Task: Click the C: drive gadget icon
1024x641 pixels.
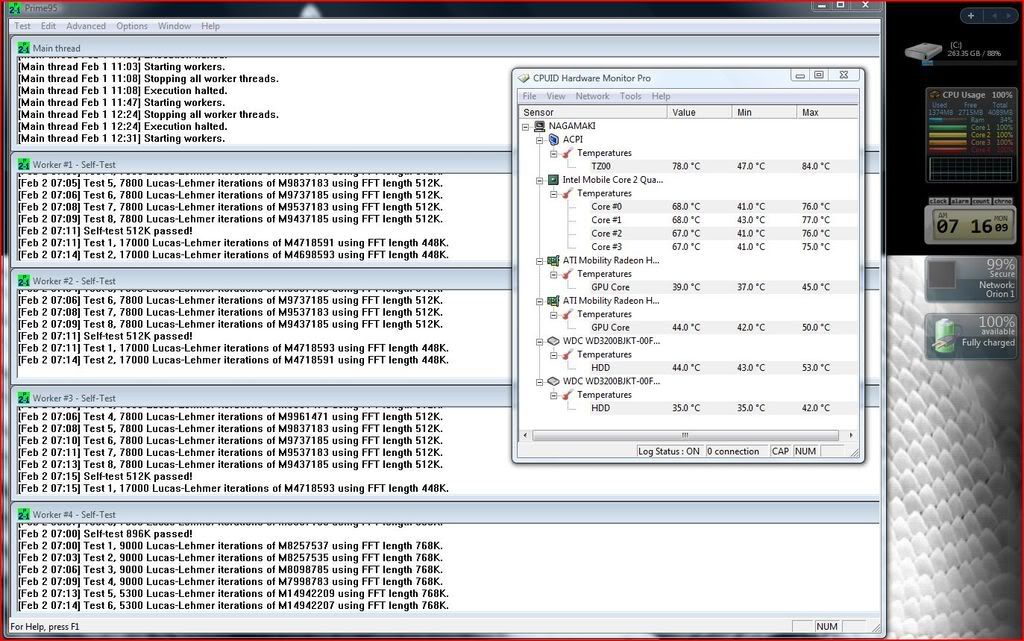Action: coord(923,52)
